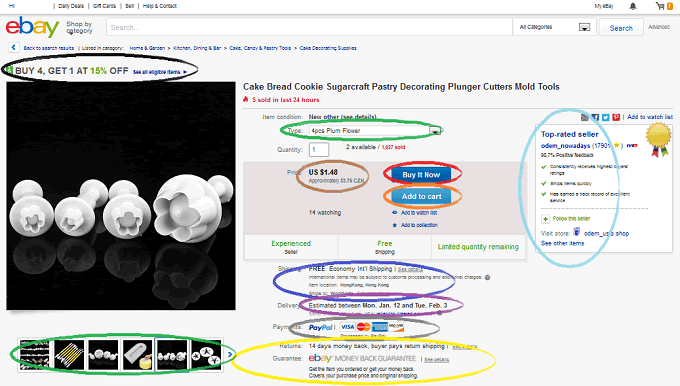Select the first thumbnail in the strip

click(x=34, y=355)
